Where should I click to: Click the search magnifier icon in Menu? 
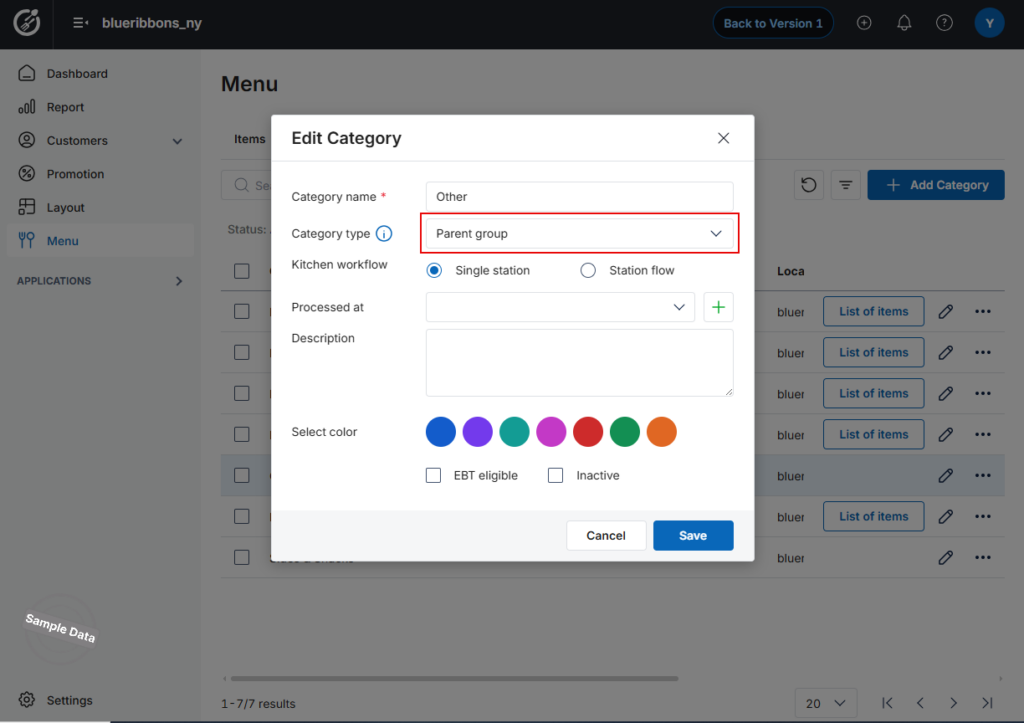(x=242, y=185)
